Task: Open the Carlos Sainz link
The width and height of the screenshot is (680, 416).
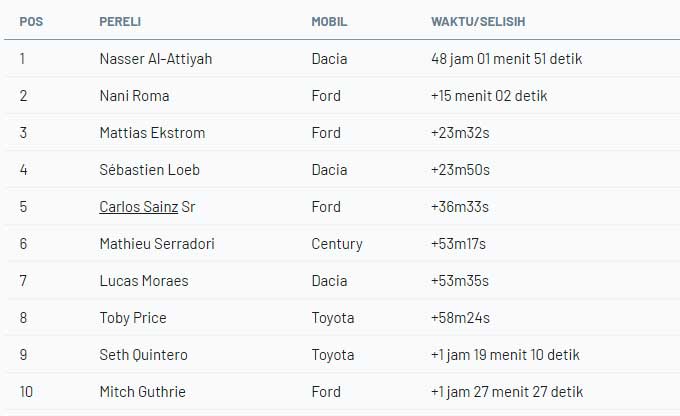Action: [x=138, y=207]
